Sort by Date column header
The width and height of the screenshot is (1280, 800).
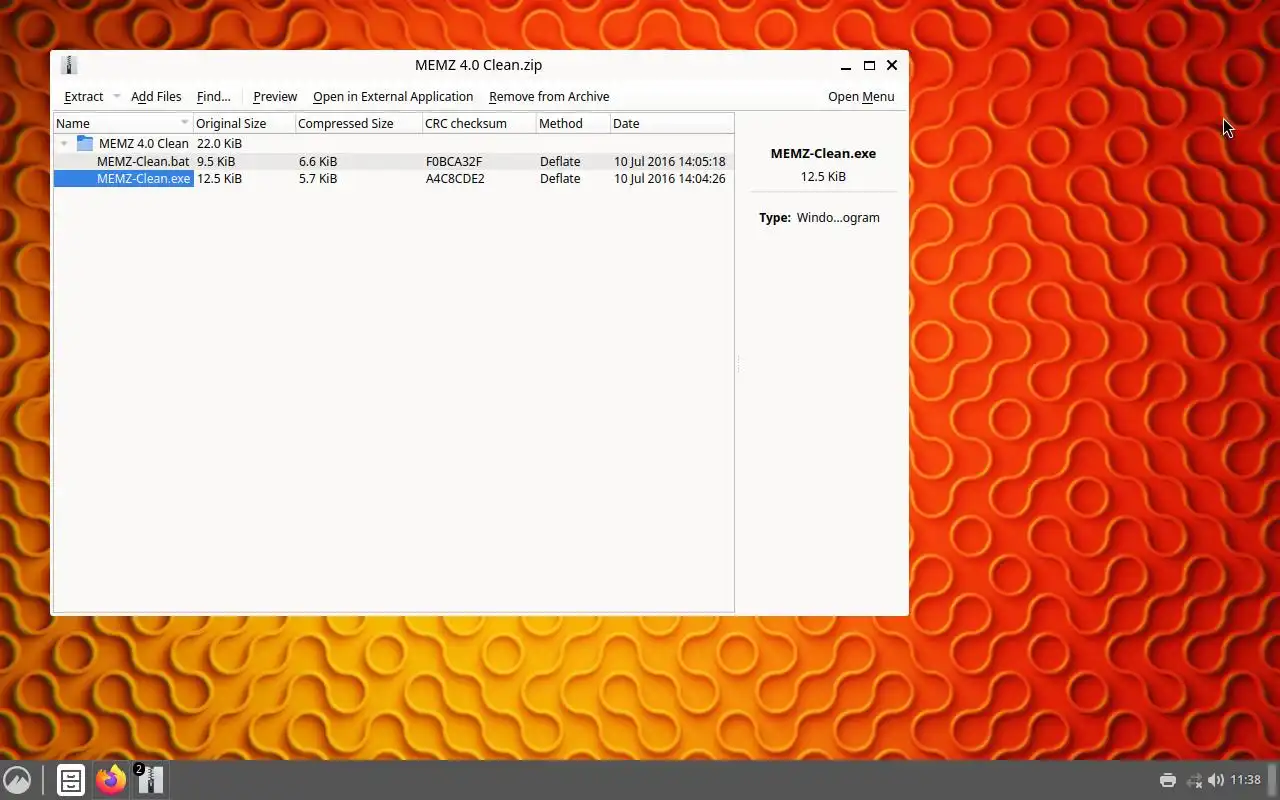tap(672, 123)
